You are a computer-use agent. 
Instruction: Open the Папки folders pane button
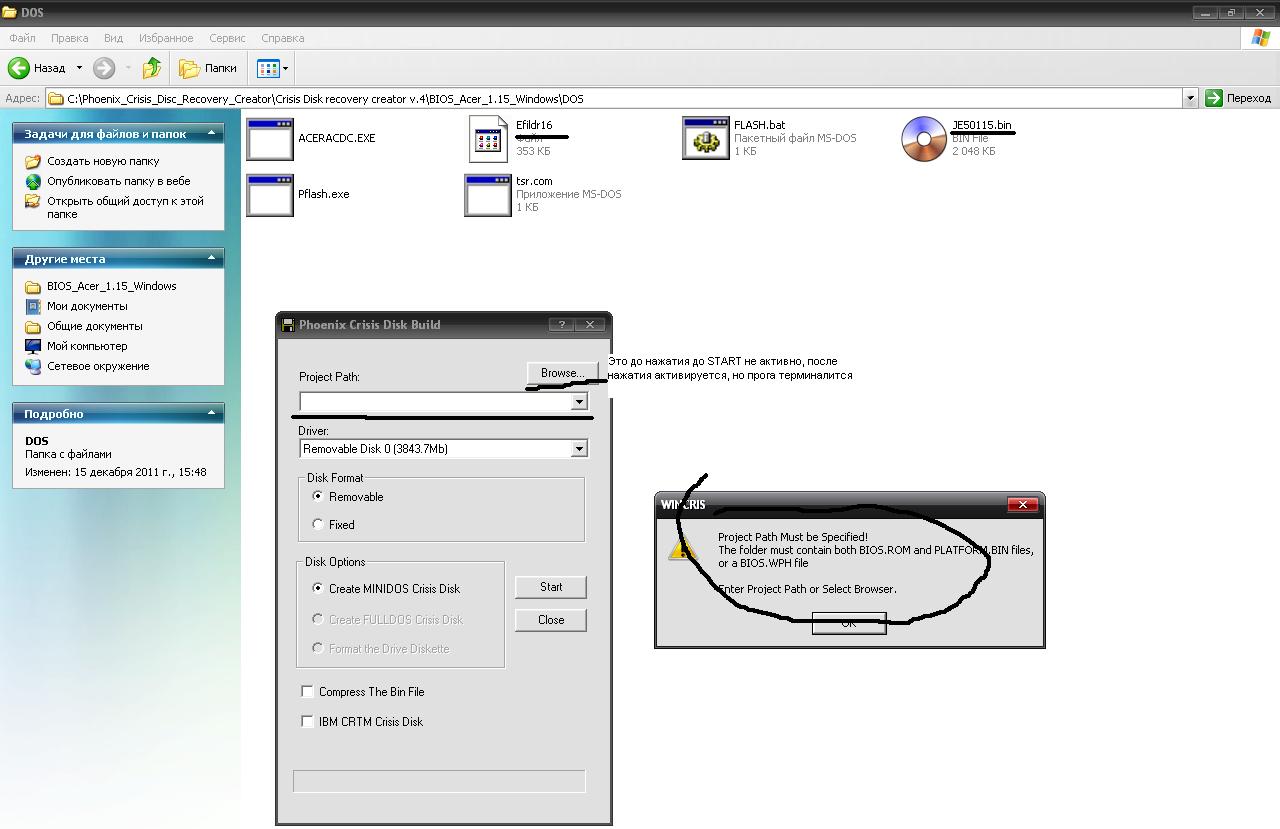click(x=208, y=68)
